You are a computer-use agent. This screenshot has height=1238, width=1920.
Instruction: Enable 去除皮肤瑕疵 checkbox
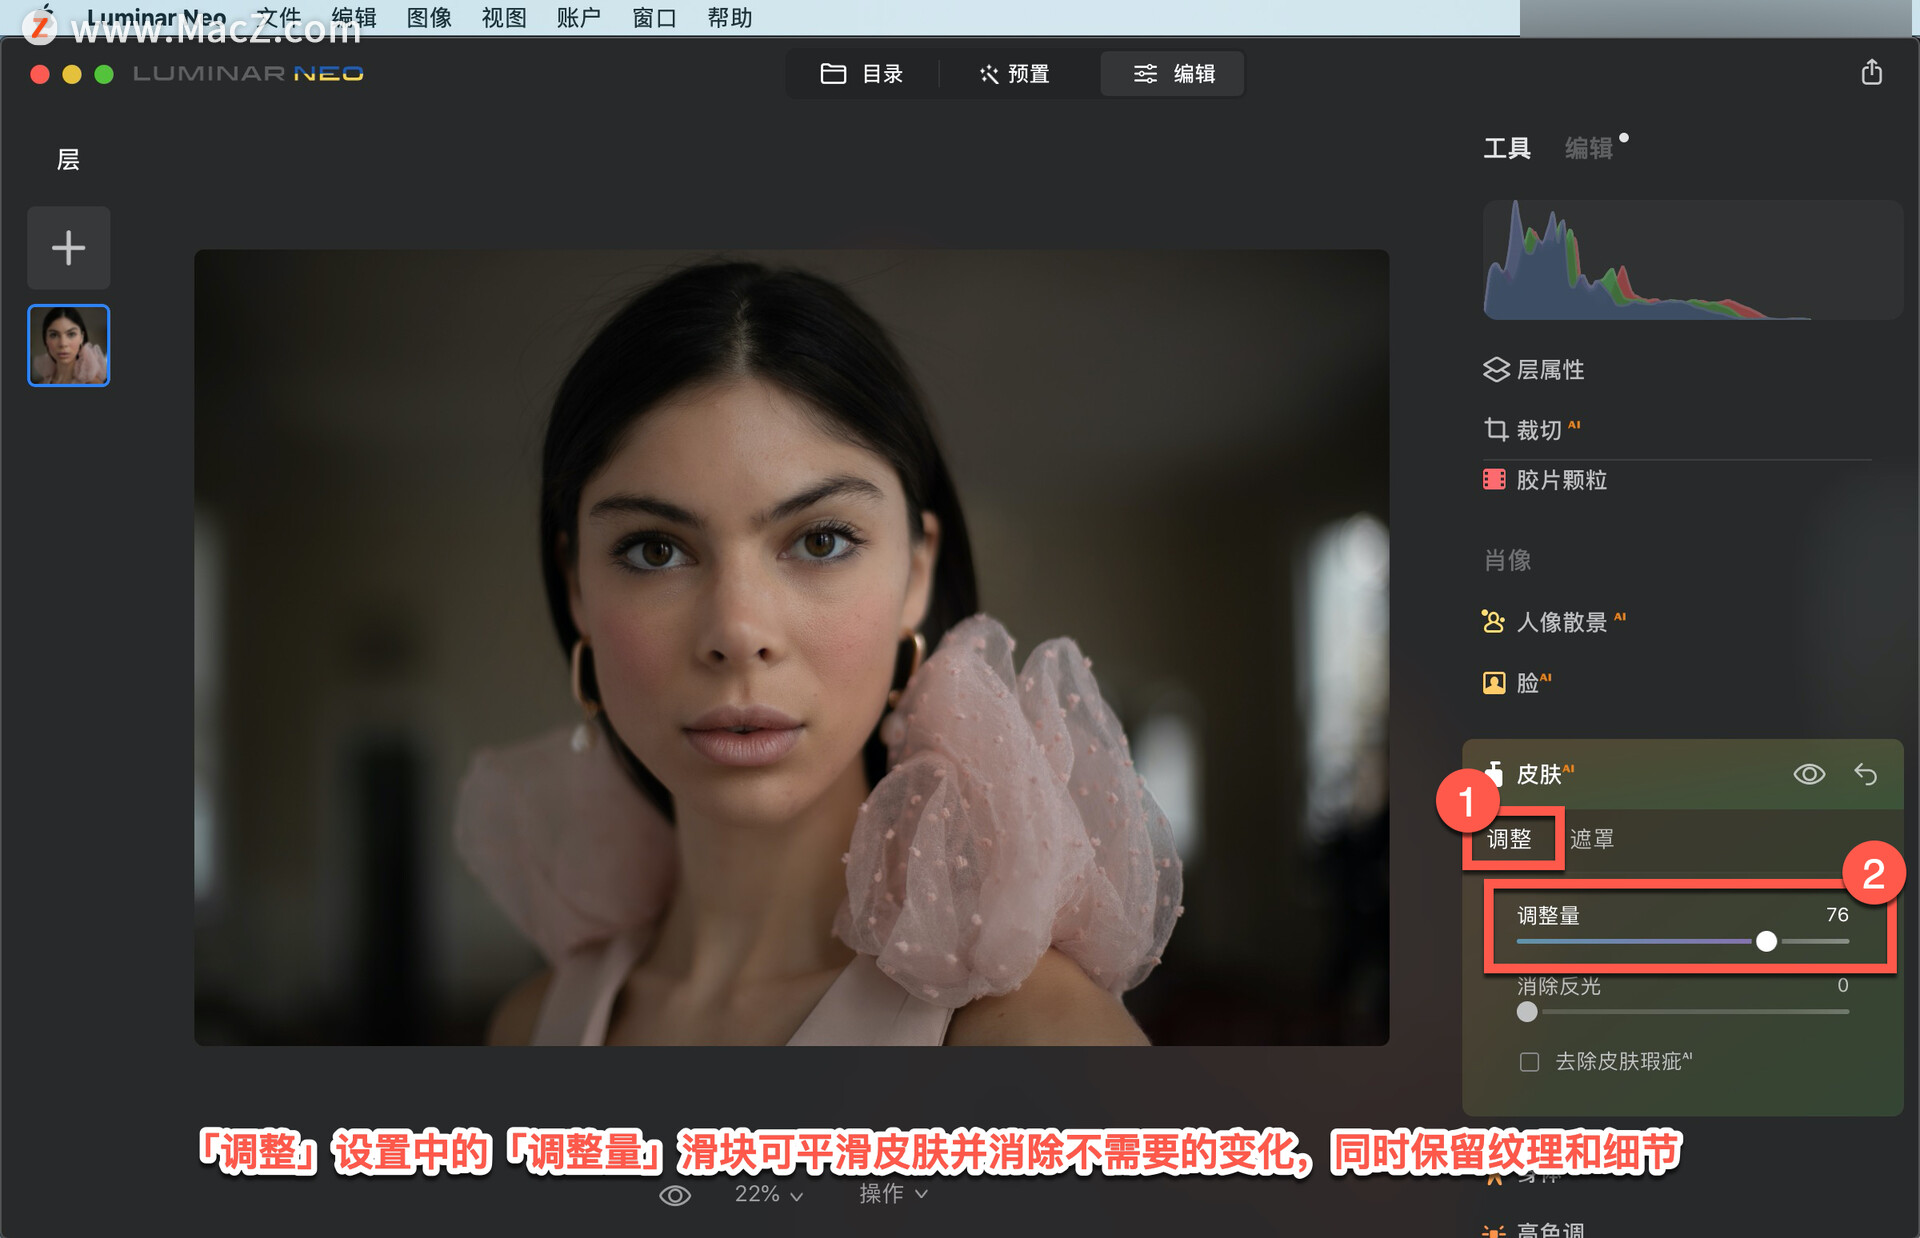1529,1062
